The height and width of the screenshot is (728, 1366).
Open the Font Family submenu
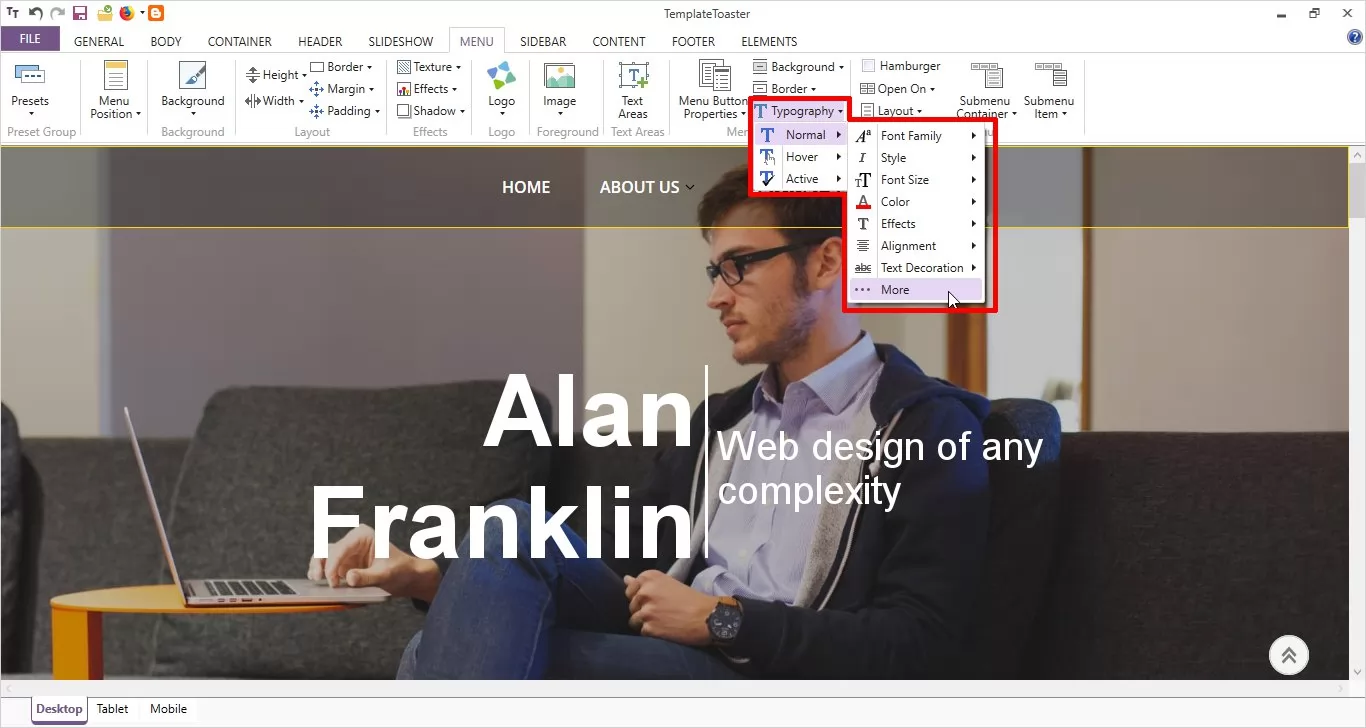912,136
